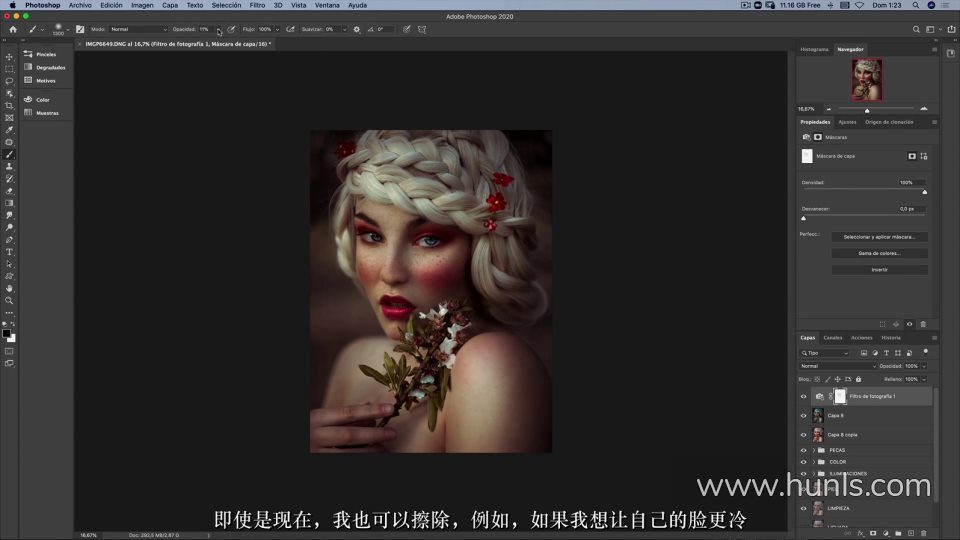Hide the PECAS group
Image resolution: width=960 pixels, height=540 pixels.
(803, 450)
